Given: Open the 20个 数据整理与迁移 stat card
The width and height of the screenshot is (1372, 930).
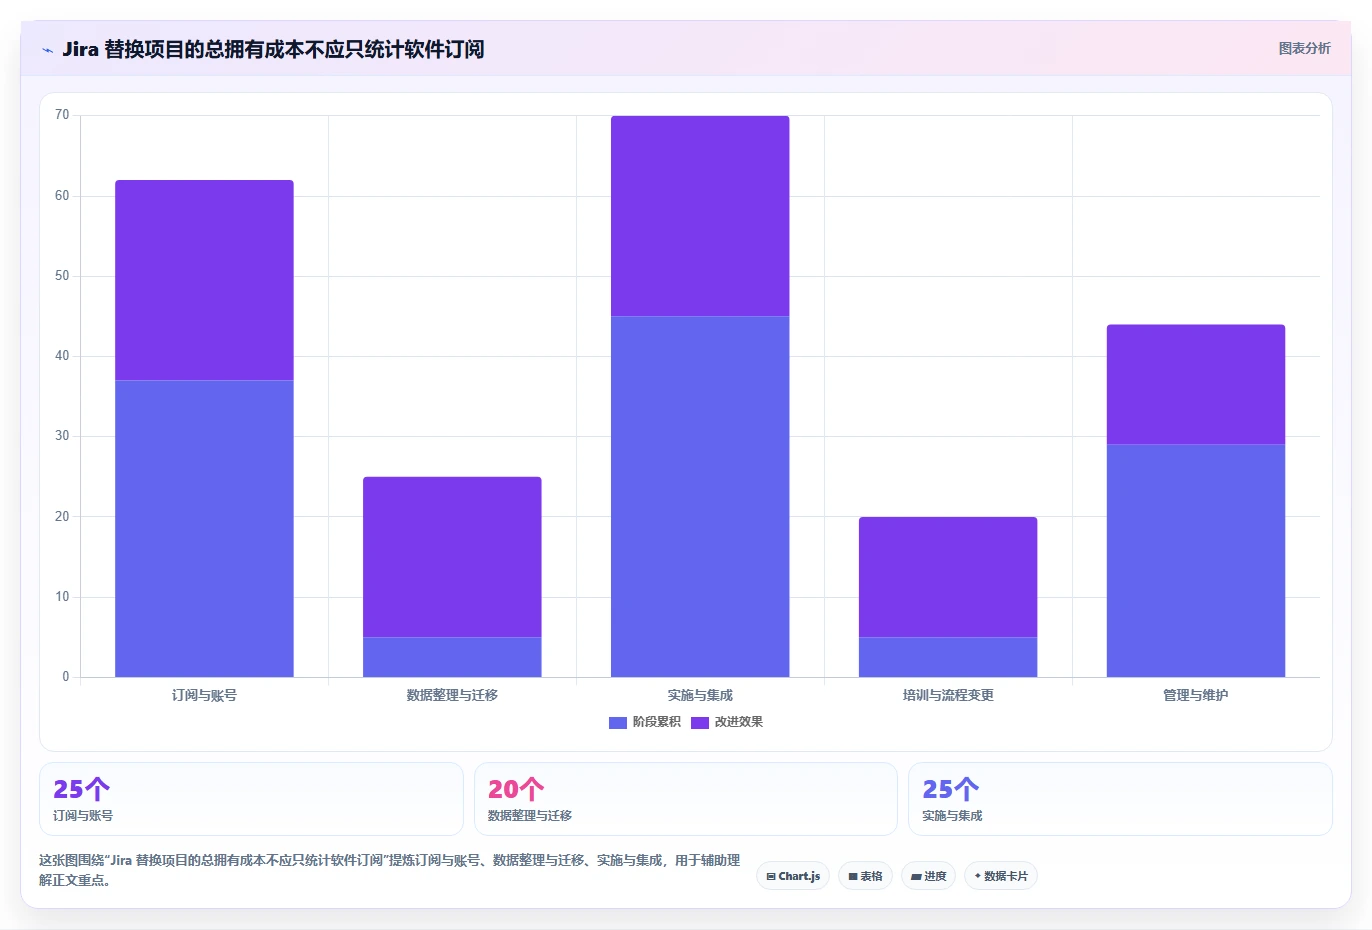Looking at the screenshot, I should click(x=686, y=799).
